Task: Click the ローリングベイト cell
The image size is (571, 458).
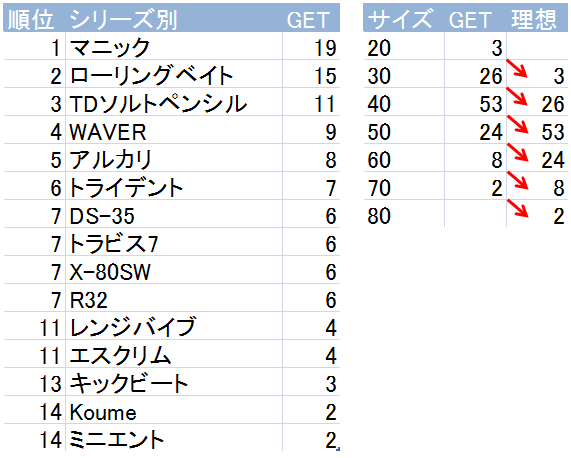Action: 174,74
